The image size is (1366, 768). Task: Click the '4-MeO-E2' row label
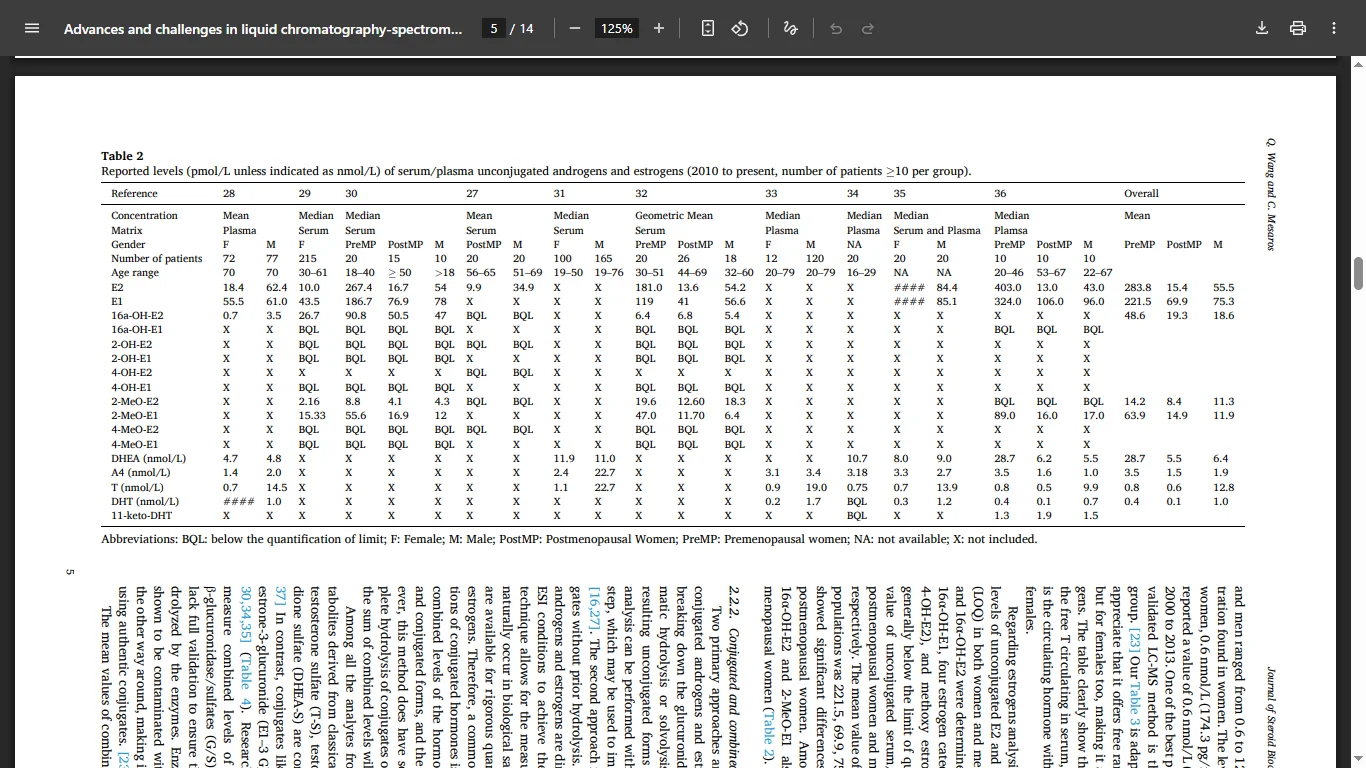click(x=135, y=430)
